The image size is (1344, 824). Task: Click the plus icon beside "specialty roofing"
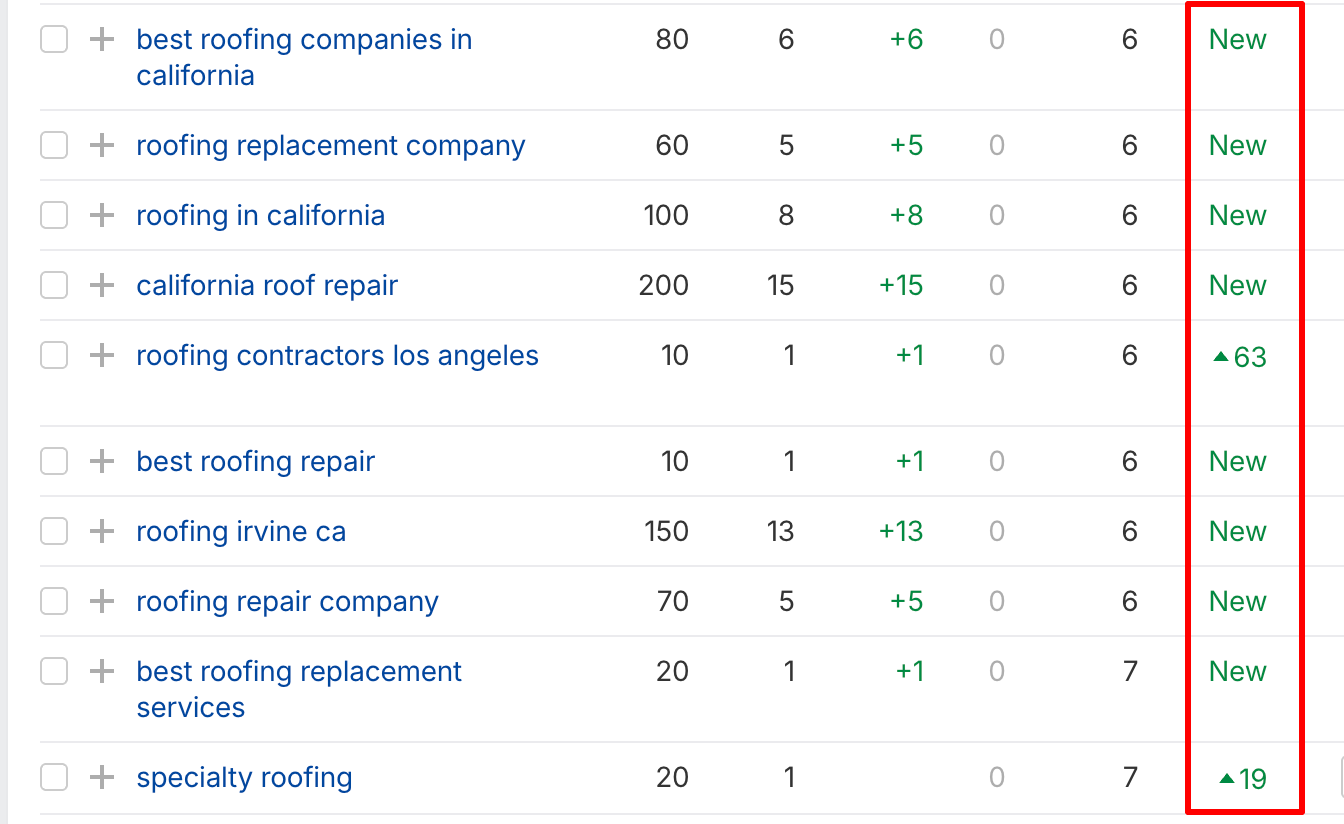coord(101,777)
